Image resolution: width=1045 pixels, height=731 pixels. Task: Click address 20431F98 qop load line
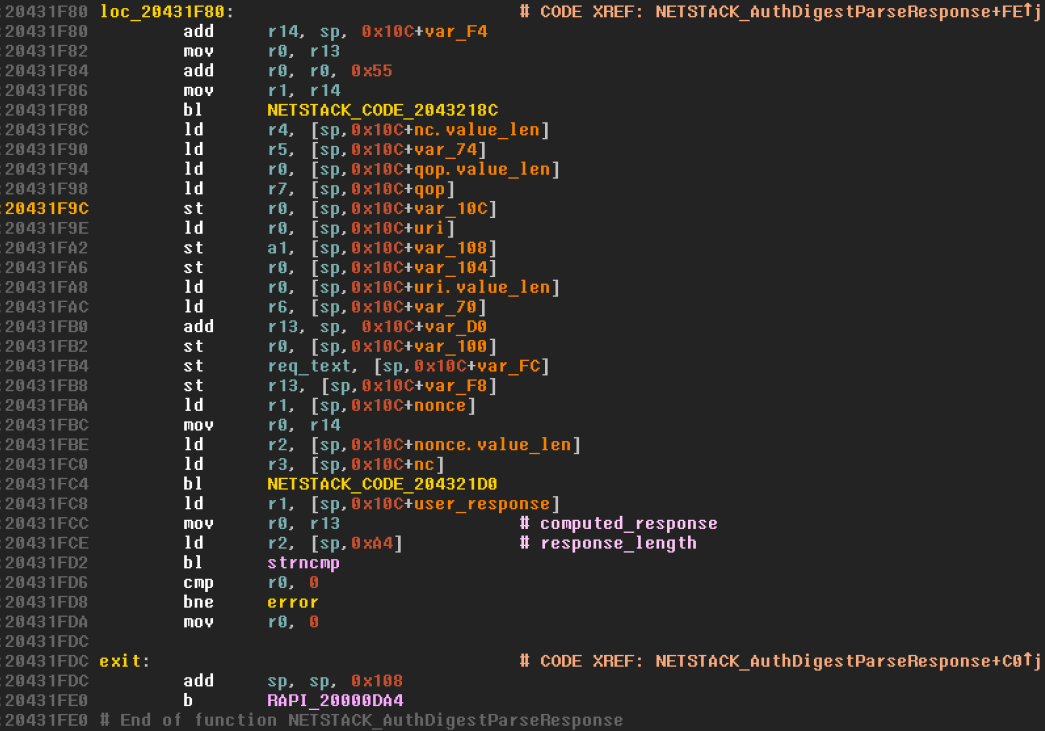(47, 189)
